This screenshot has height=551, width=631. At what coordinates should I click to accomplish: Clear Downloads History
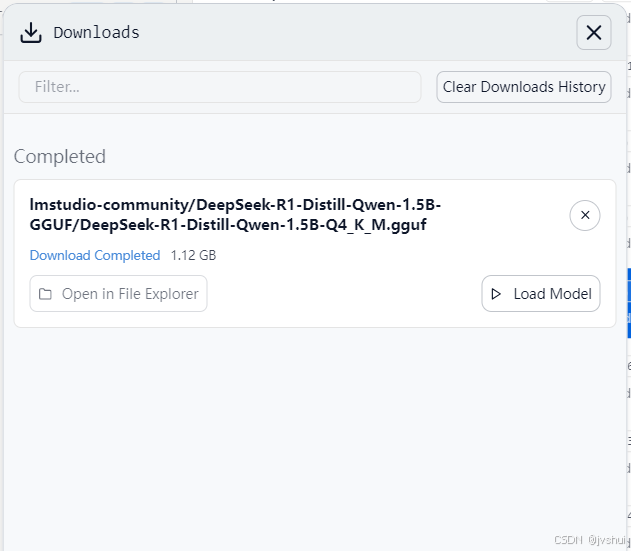[x=524, y=87]
